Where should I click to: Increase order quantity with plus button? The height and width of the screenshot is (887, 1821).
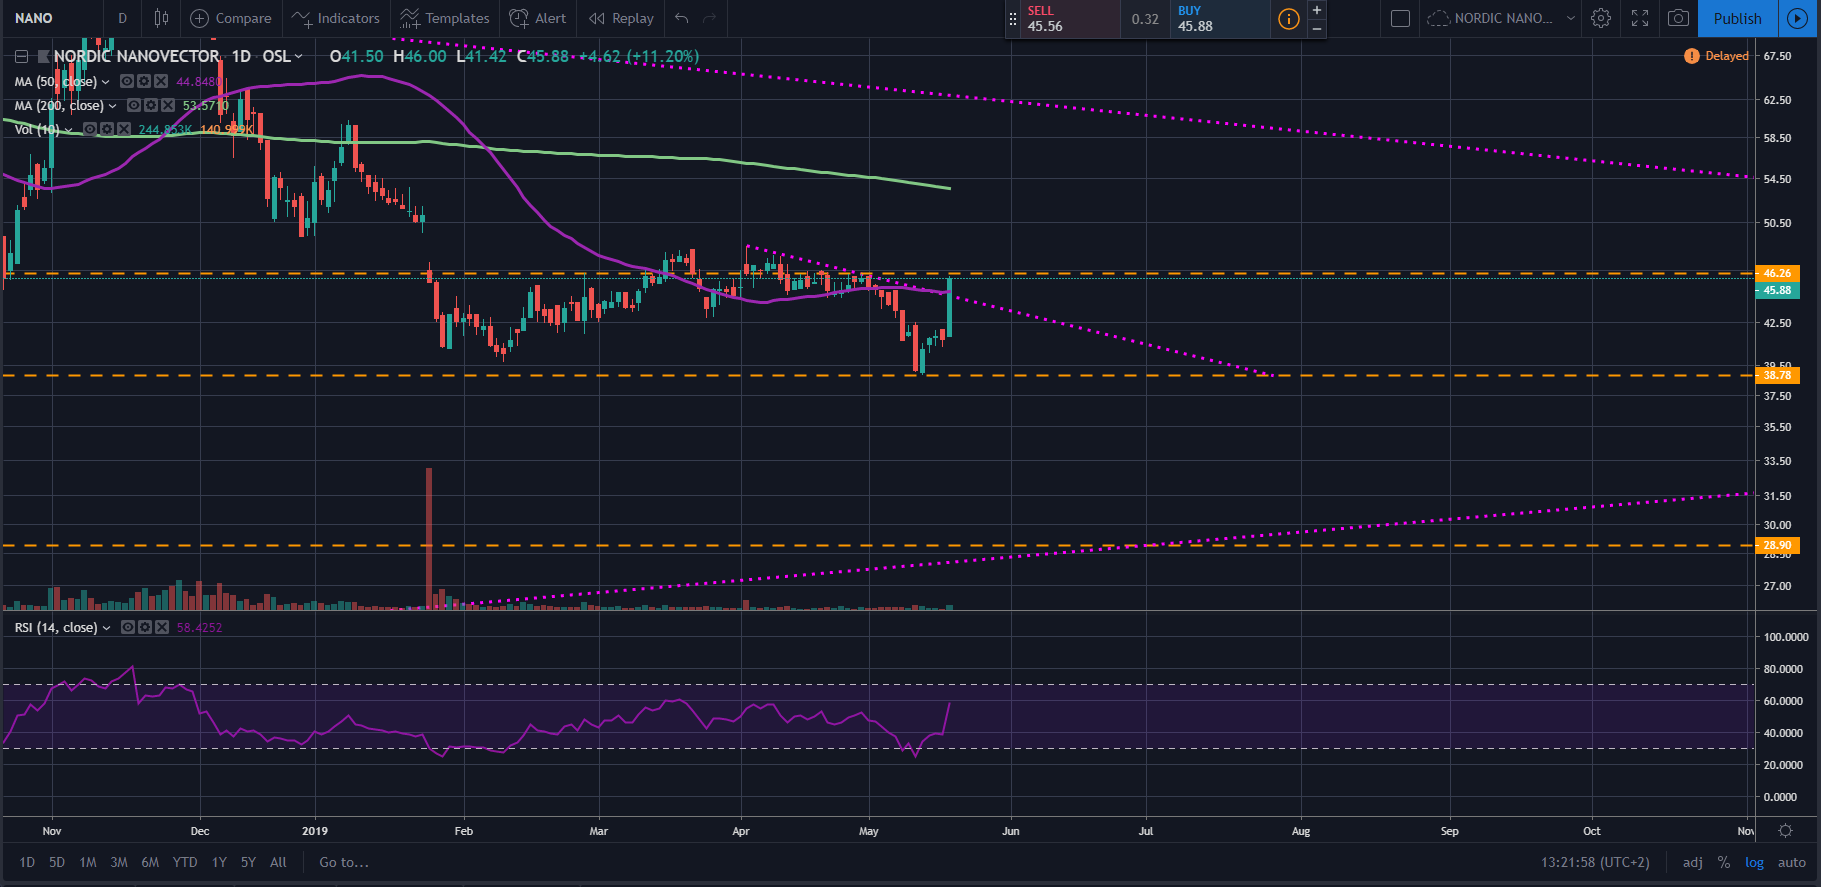point(1317,10)
